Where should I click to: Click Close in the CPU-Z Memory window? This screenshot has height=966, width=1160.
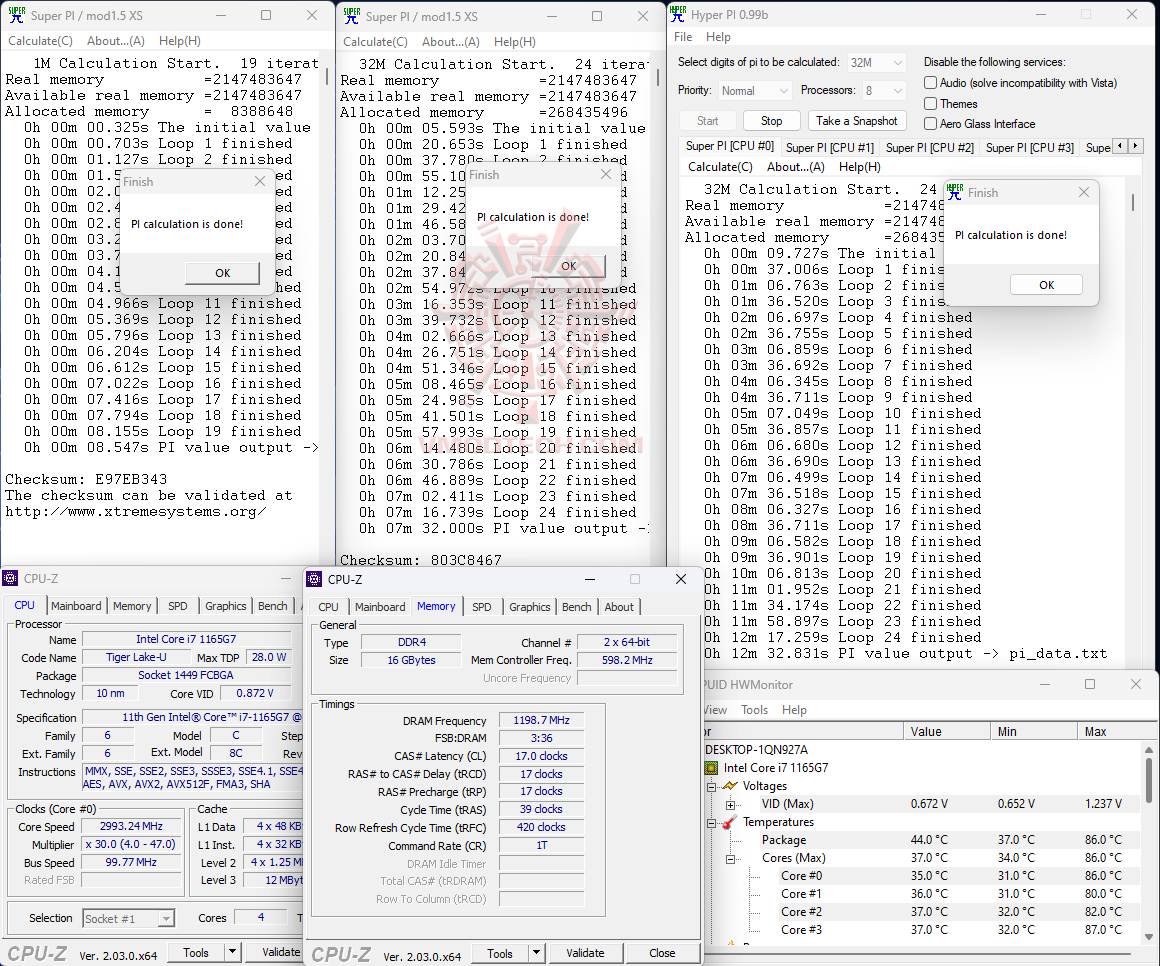(661, 953)
